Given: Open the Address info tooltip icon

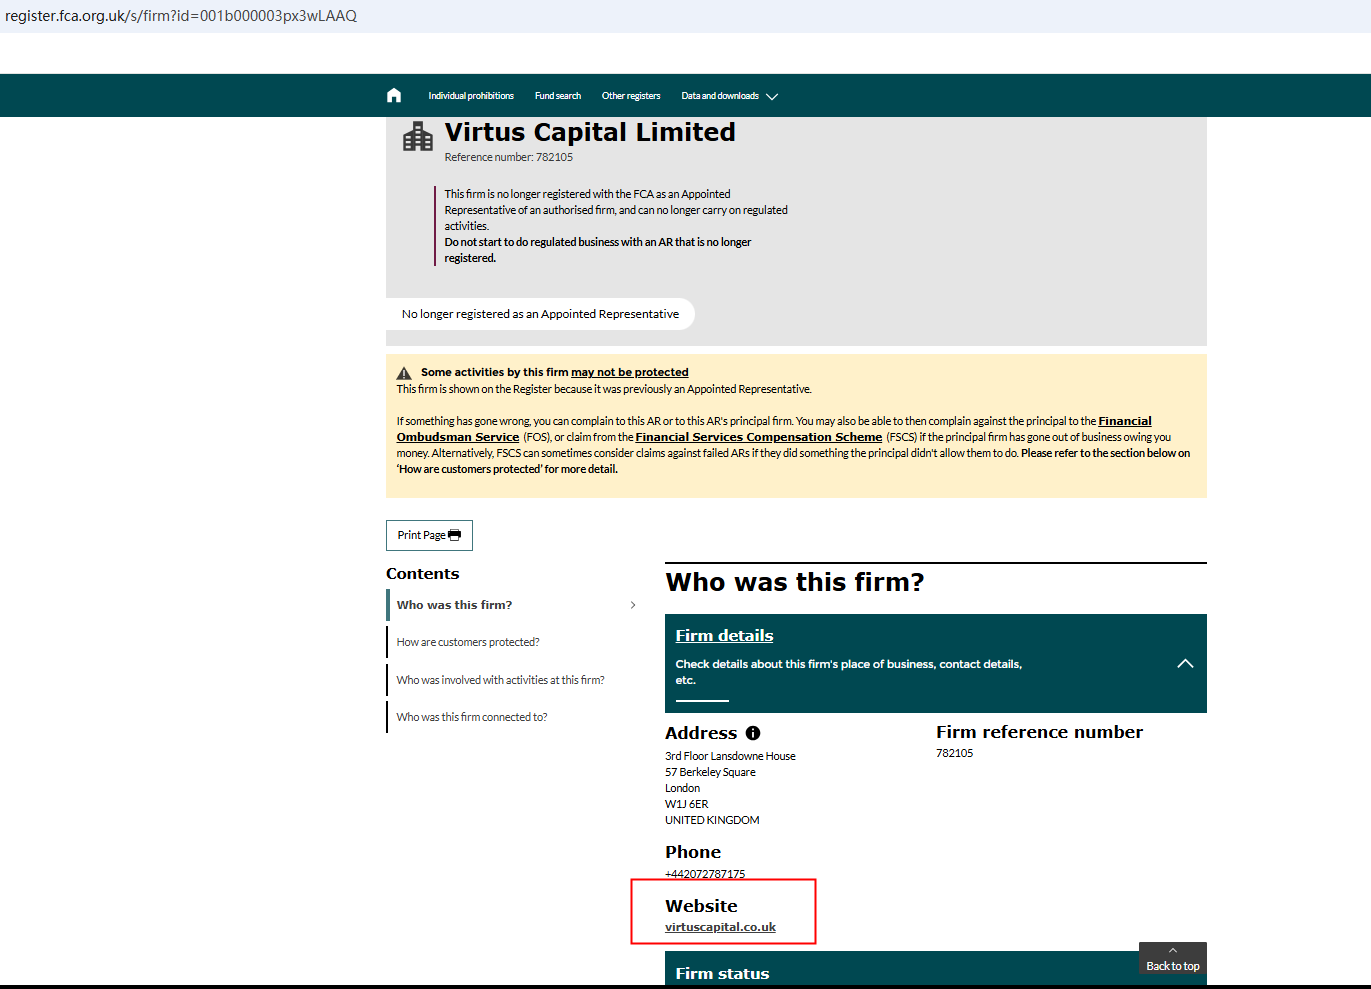Looking at the screenshot, I should 753,733.
